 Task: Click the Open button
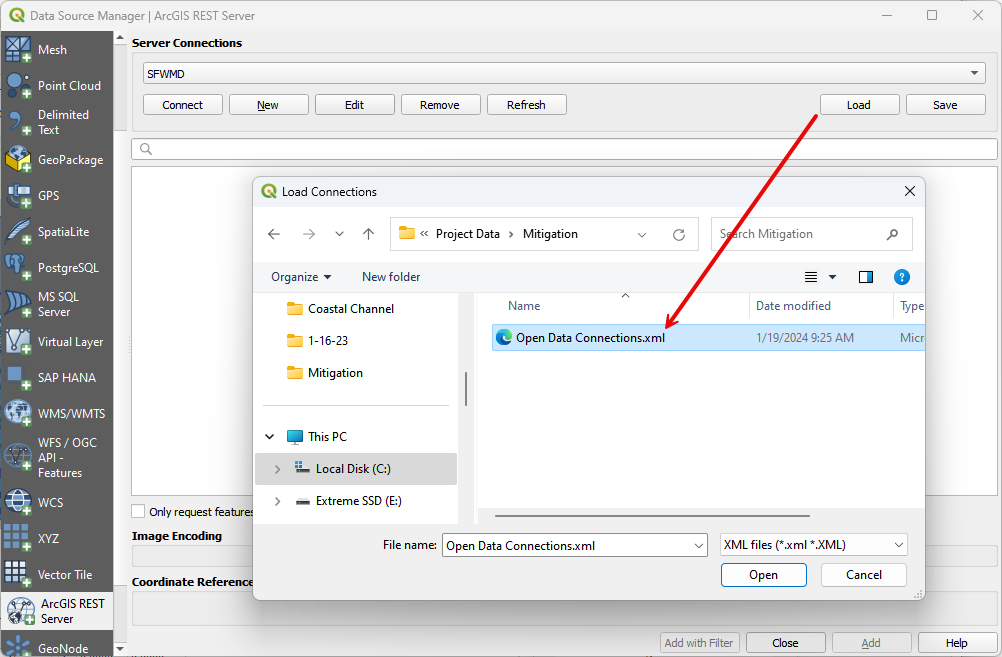(x=763, y=575)
